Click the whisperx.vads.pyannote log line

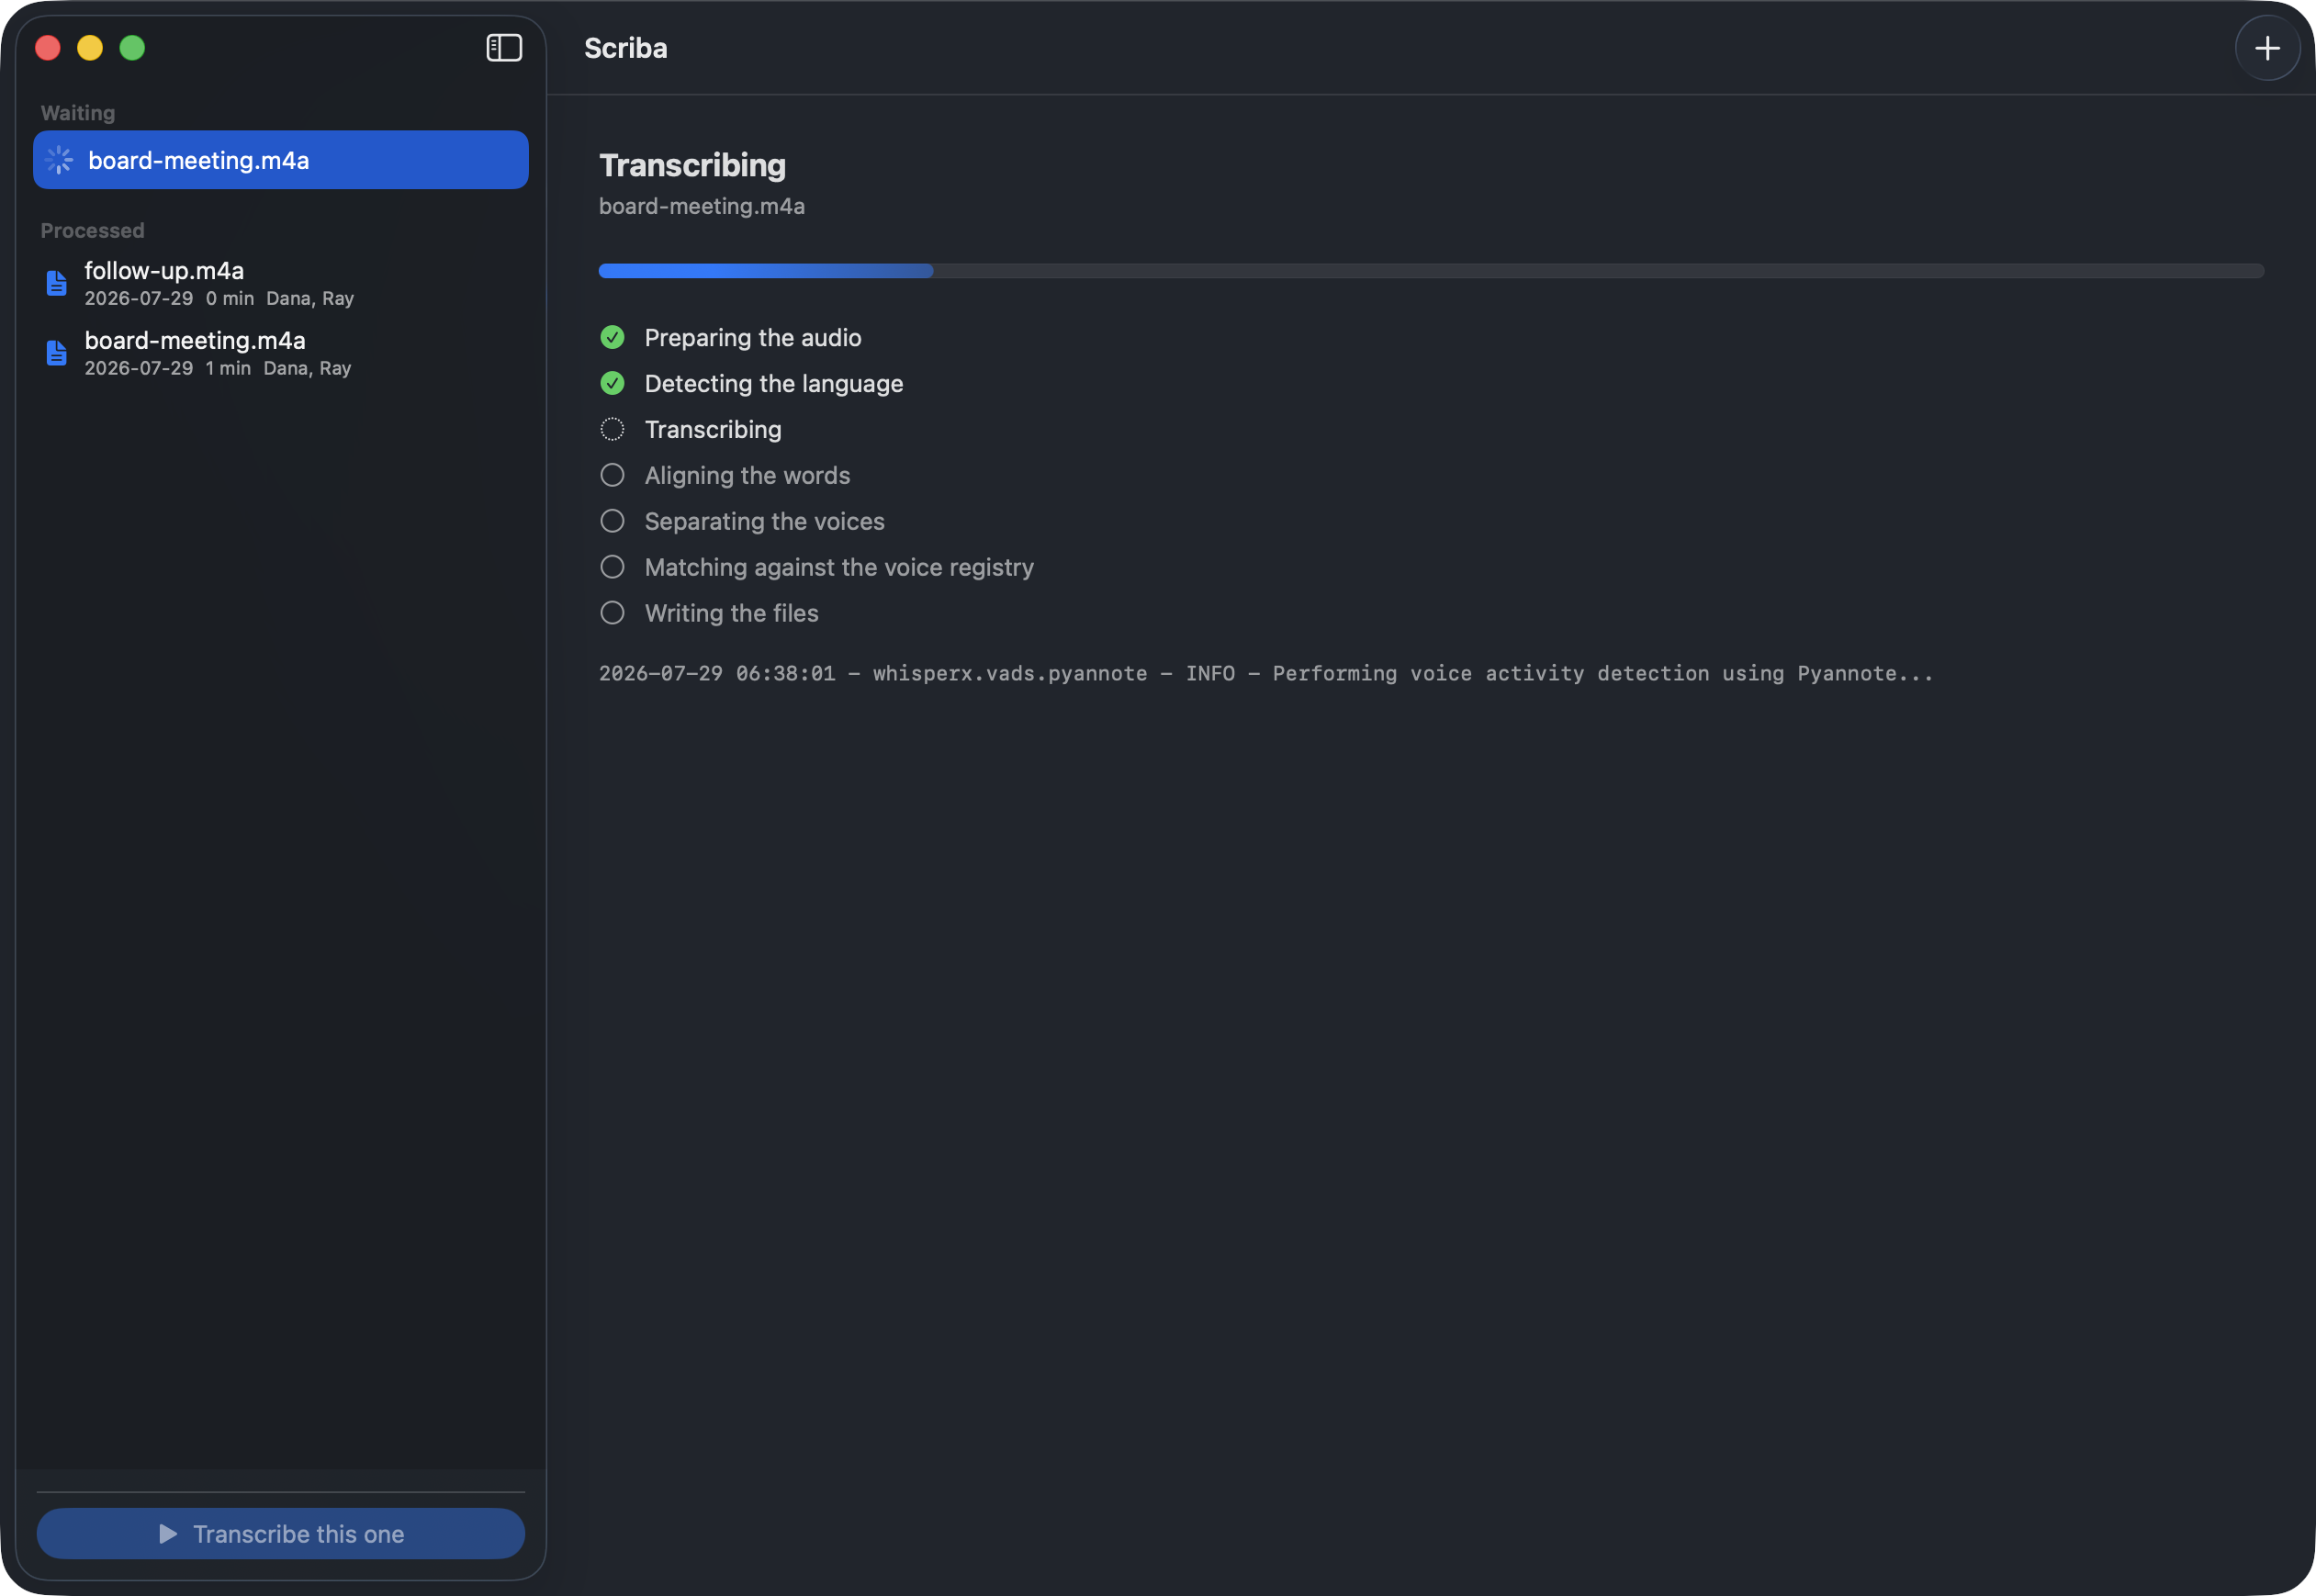click(1266, 674)
